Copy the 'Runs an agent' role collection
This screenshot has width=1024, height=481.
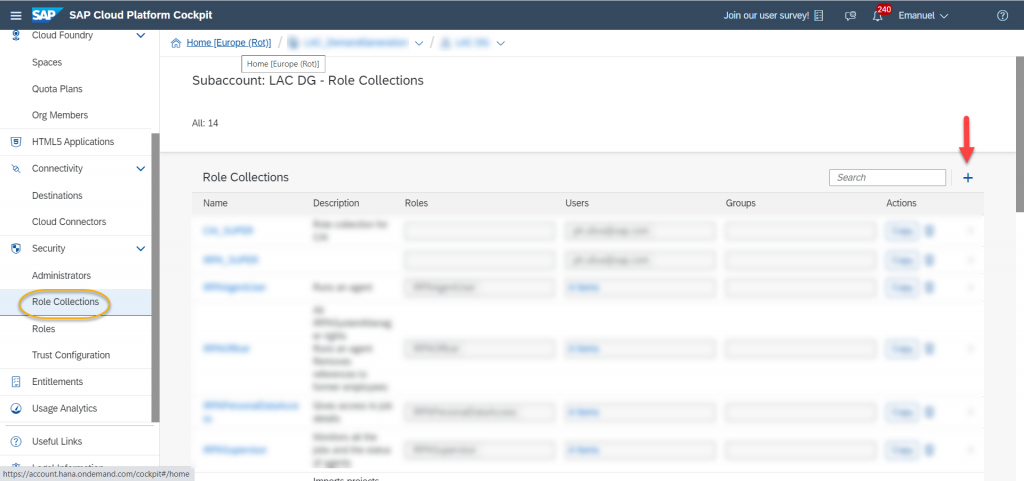[x=902, y=287]
